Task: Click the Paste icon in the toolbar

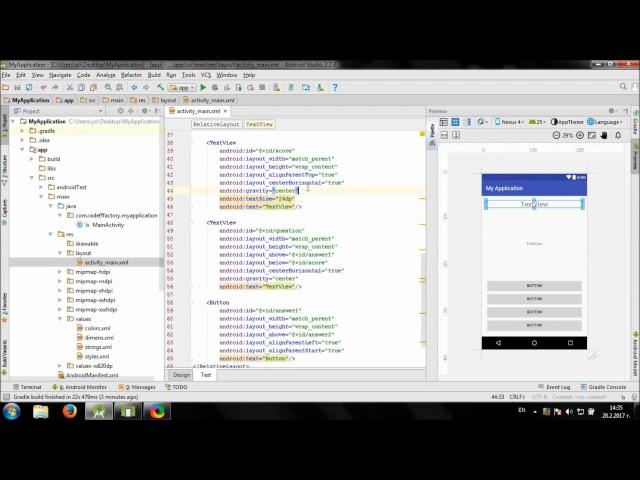Action: [x=93, y=87]
